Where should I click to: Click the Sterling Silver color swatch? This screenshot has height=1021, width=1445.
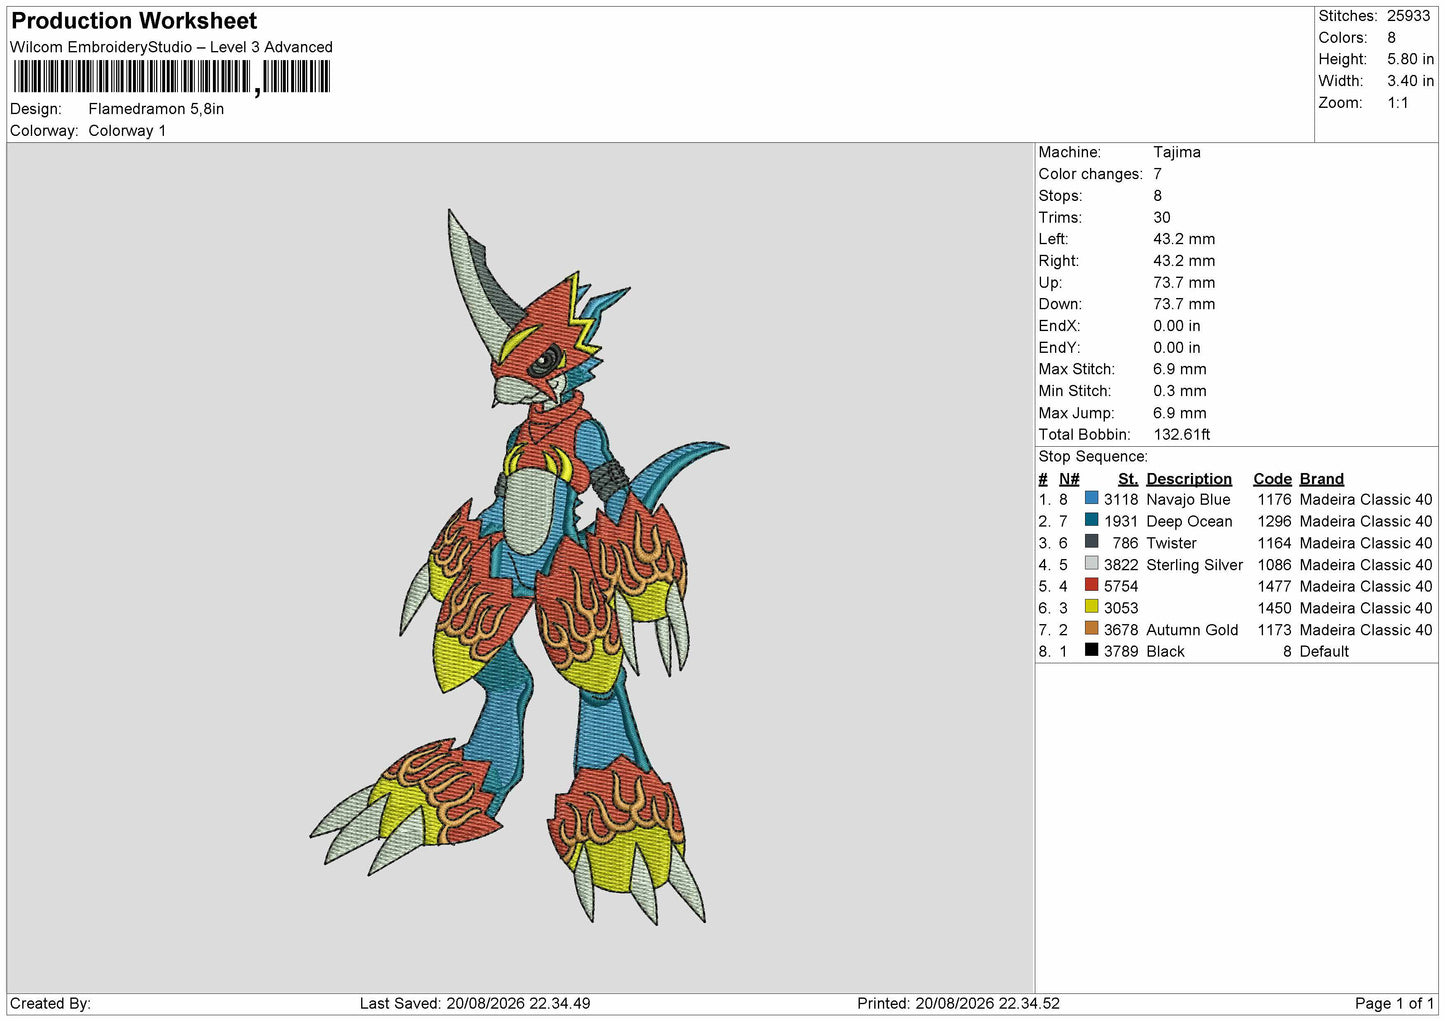(1091, 564)
